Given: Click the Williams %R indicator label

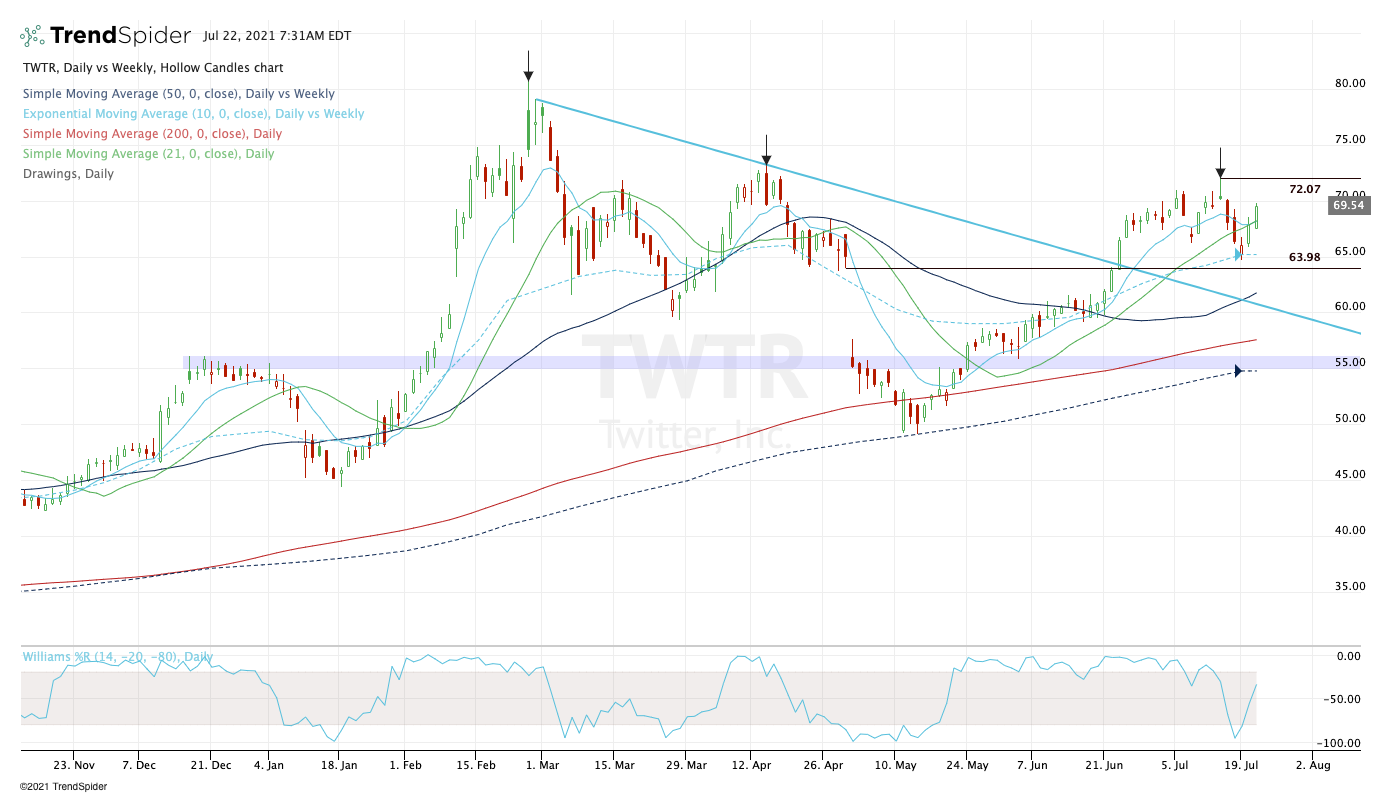Looking at the screenshot, I should pyautogui.click(x=117, y=657).
